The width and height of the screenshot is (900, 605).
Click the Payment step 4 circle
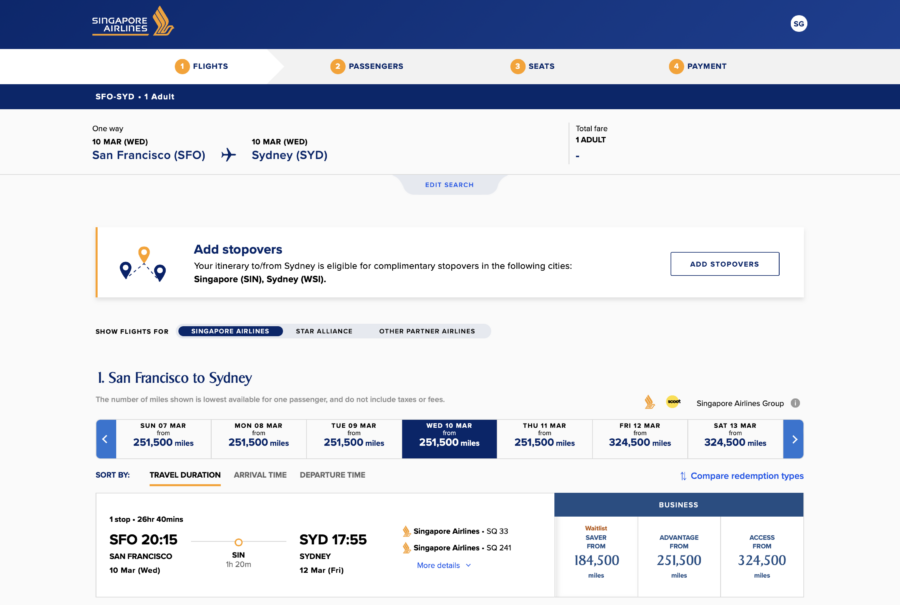(676, 67)
